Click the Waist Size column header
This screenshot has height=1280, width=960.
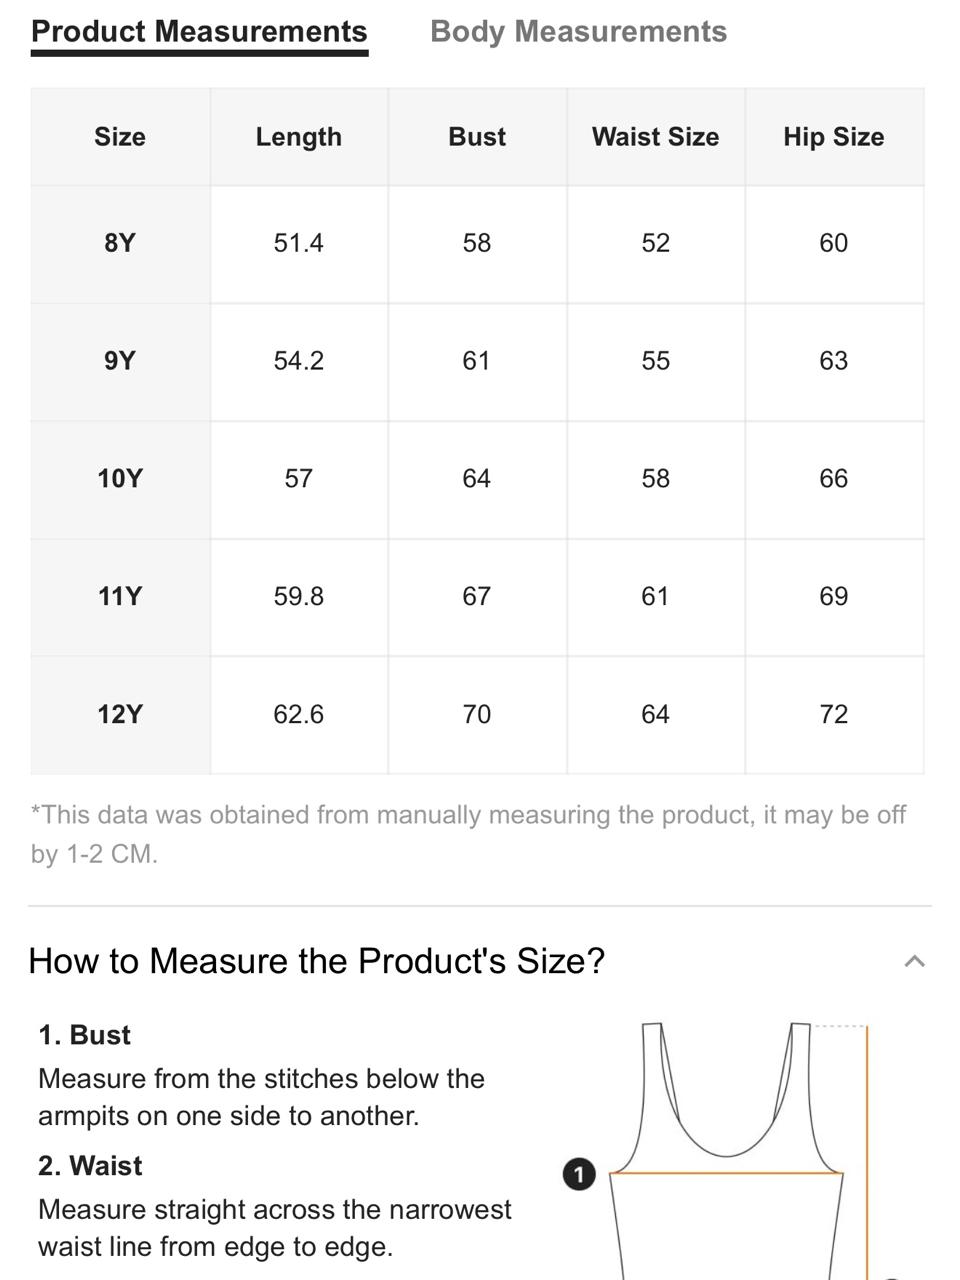655,137
